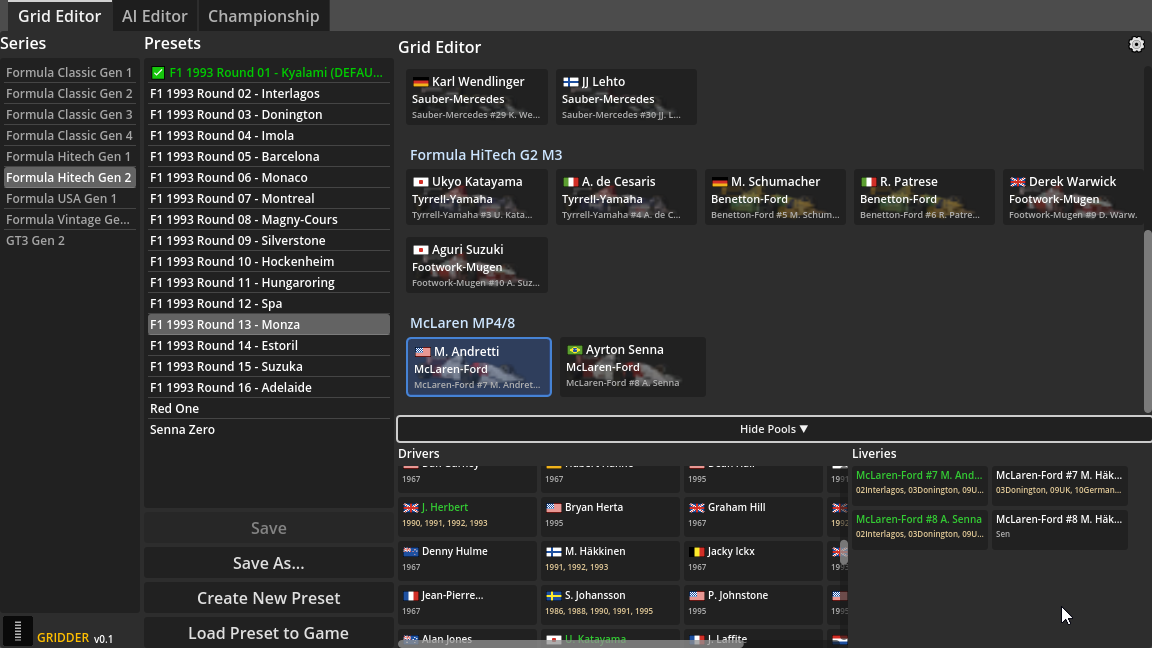Choose preset F1 1993 Round 02 - Interlagos
The image size is (1152, 648).
click(269, 93)
